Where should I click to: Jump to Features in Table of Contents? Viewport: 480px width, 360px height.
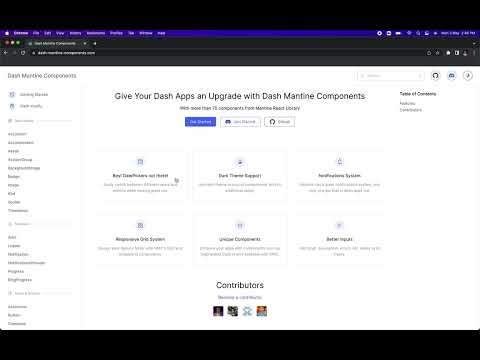point(407,103)
